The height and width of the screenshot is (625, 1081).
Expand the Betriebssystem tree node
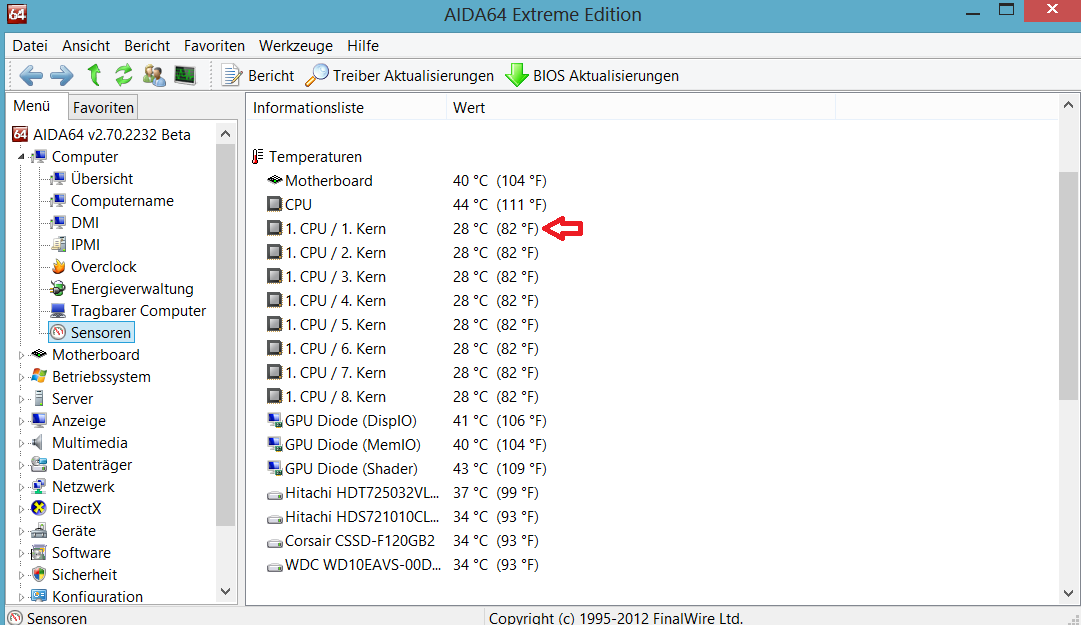(21, 378)
